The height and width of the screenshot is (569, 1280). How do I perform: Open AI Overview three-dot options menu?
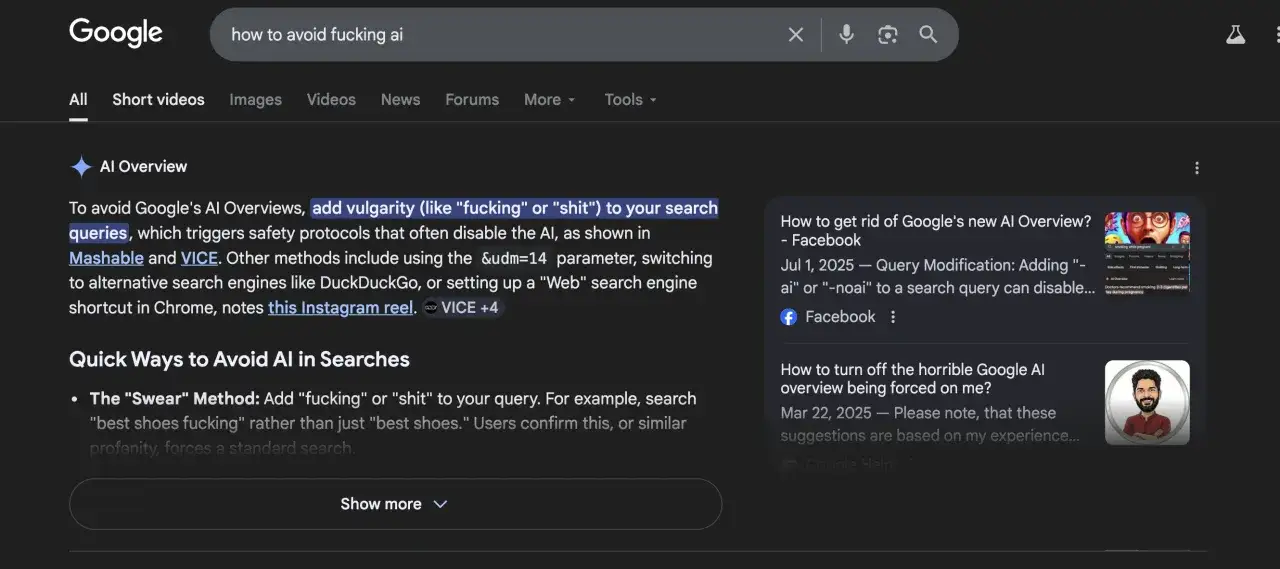[x=1197, y=168]
